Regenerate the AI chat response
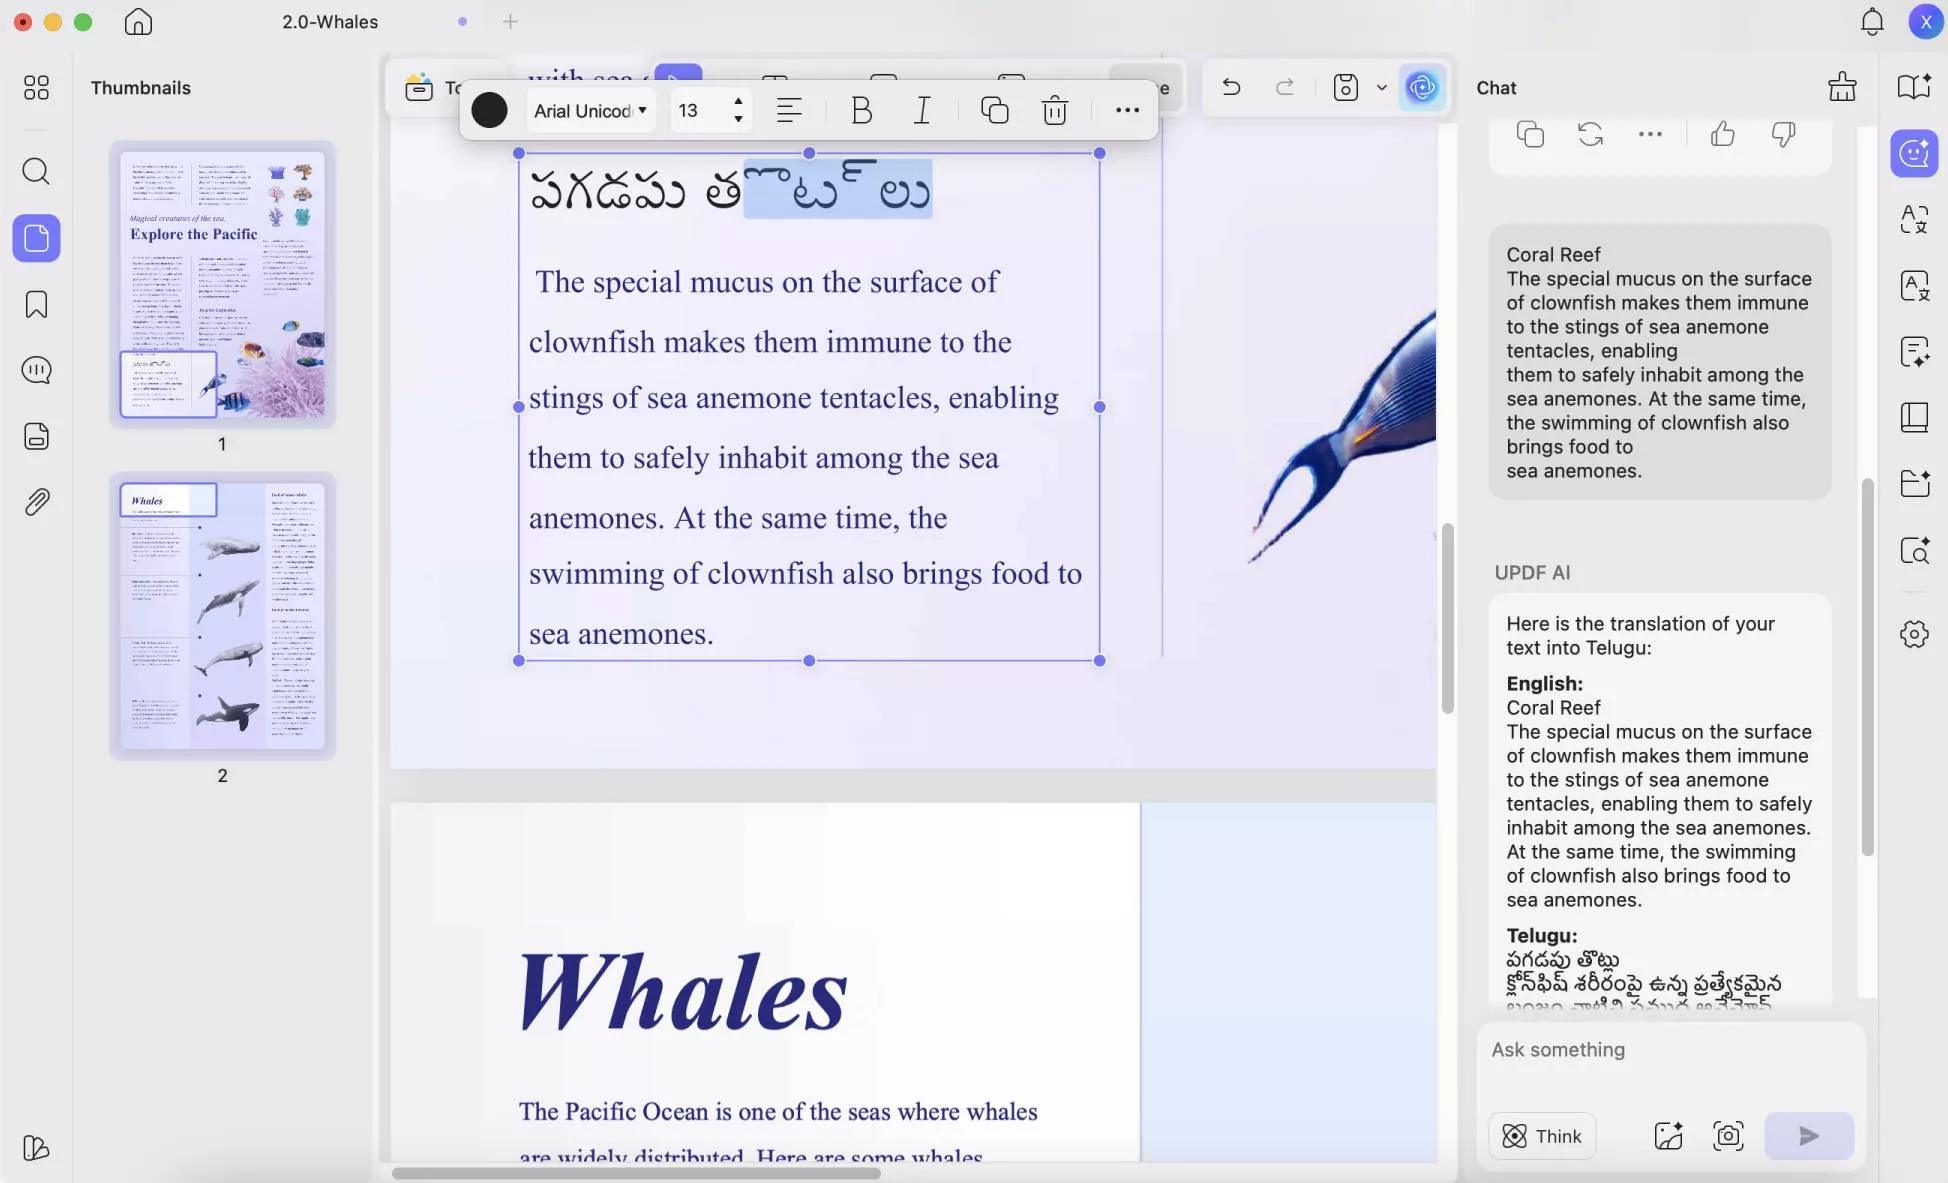Image resolution: width=1948 pixels, height=1183 pixels. [x=1590, y=133]
